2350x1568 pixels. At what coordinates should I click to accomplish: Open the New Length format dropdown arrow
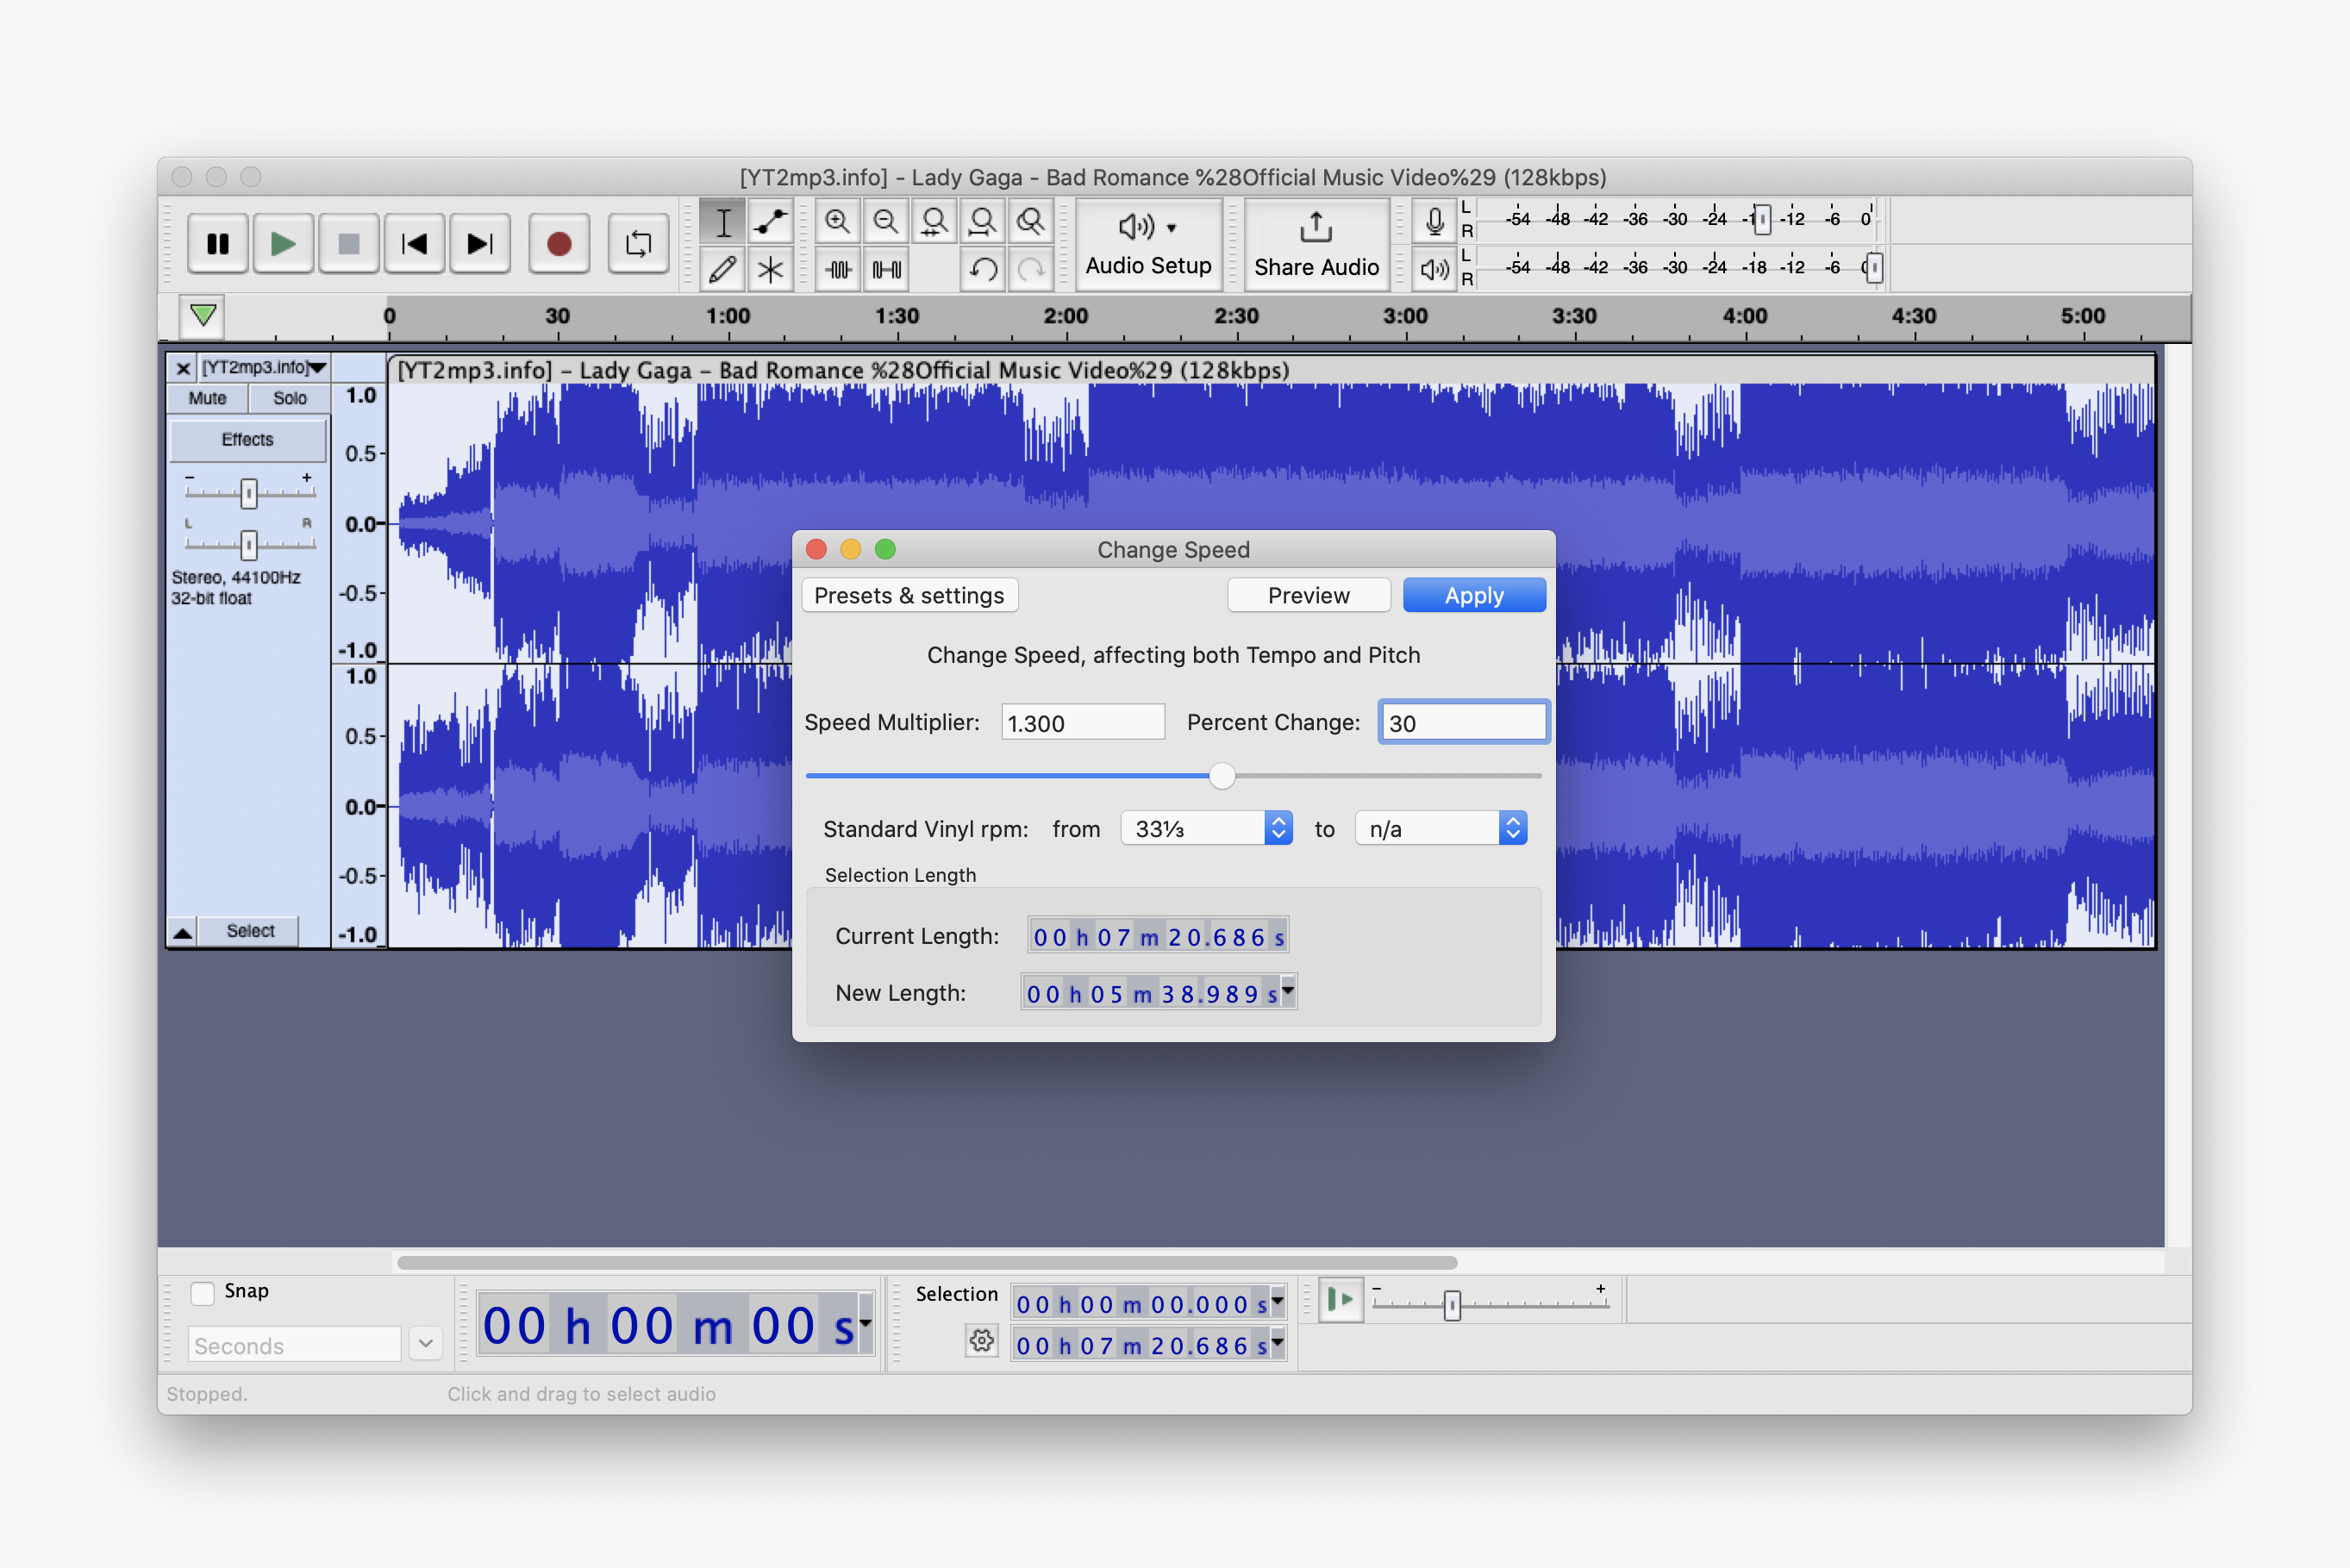tap(1288, 993)
